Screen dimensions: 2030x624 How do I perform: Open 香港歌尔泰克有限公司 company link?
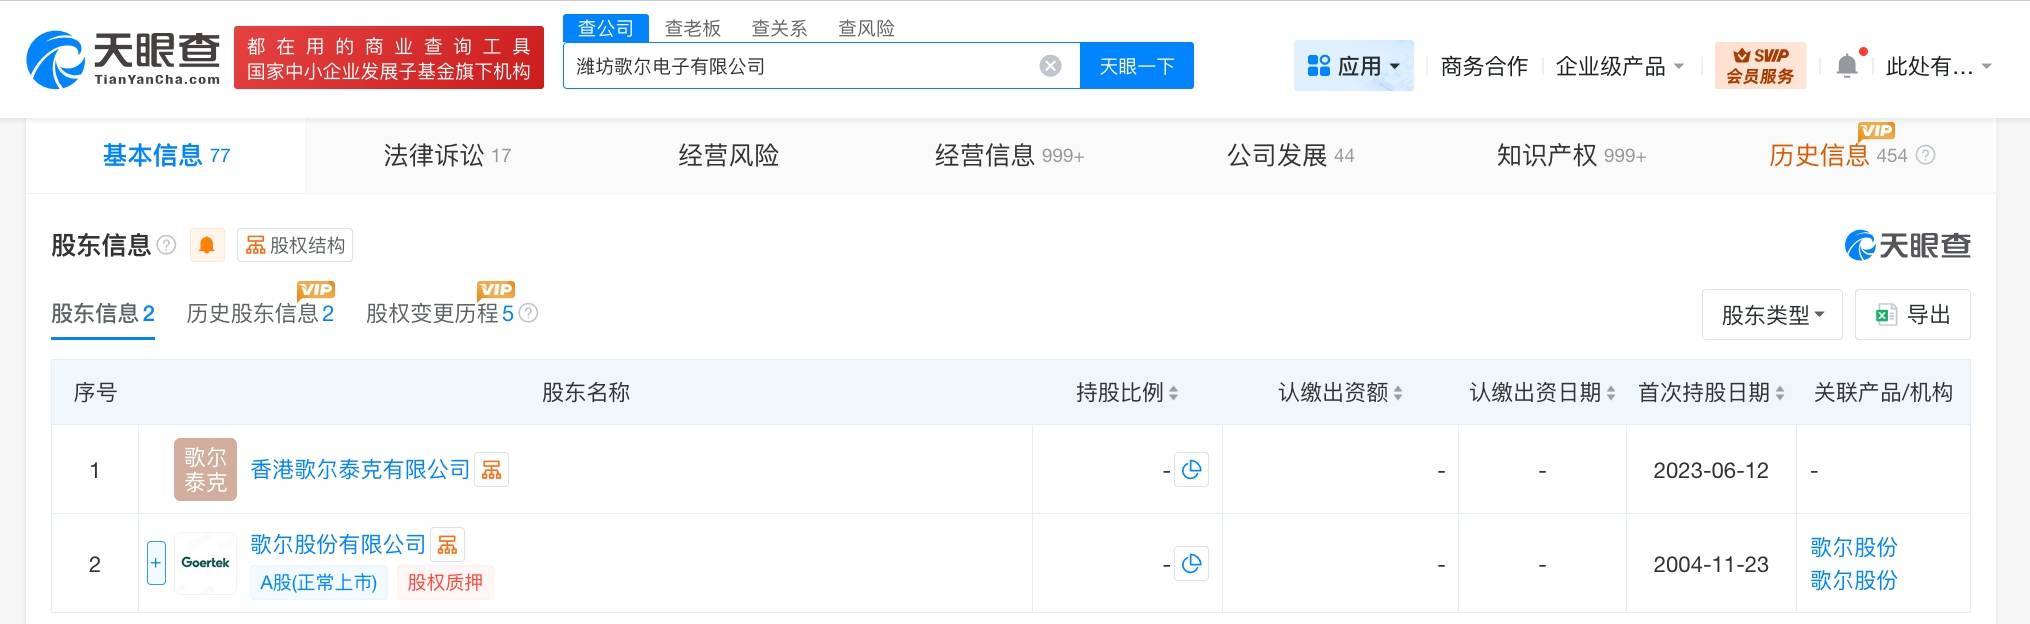point(359,470)
